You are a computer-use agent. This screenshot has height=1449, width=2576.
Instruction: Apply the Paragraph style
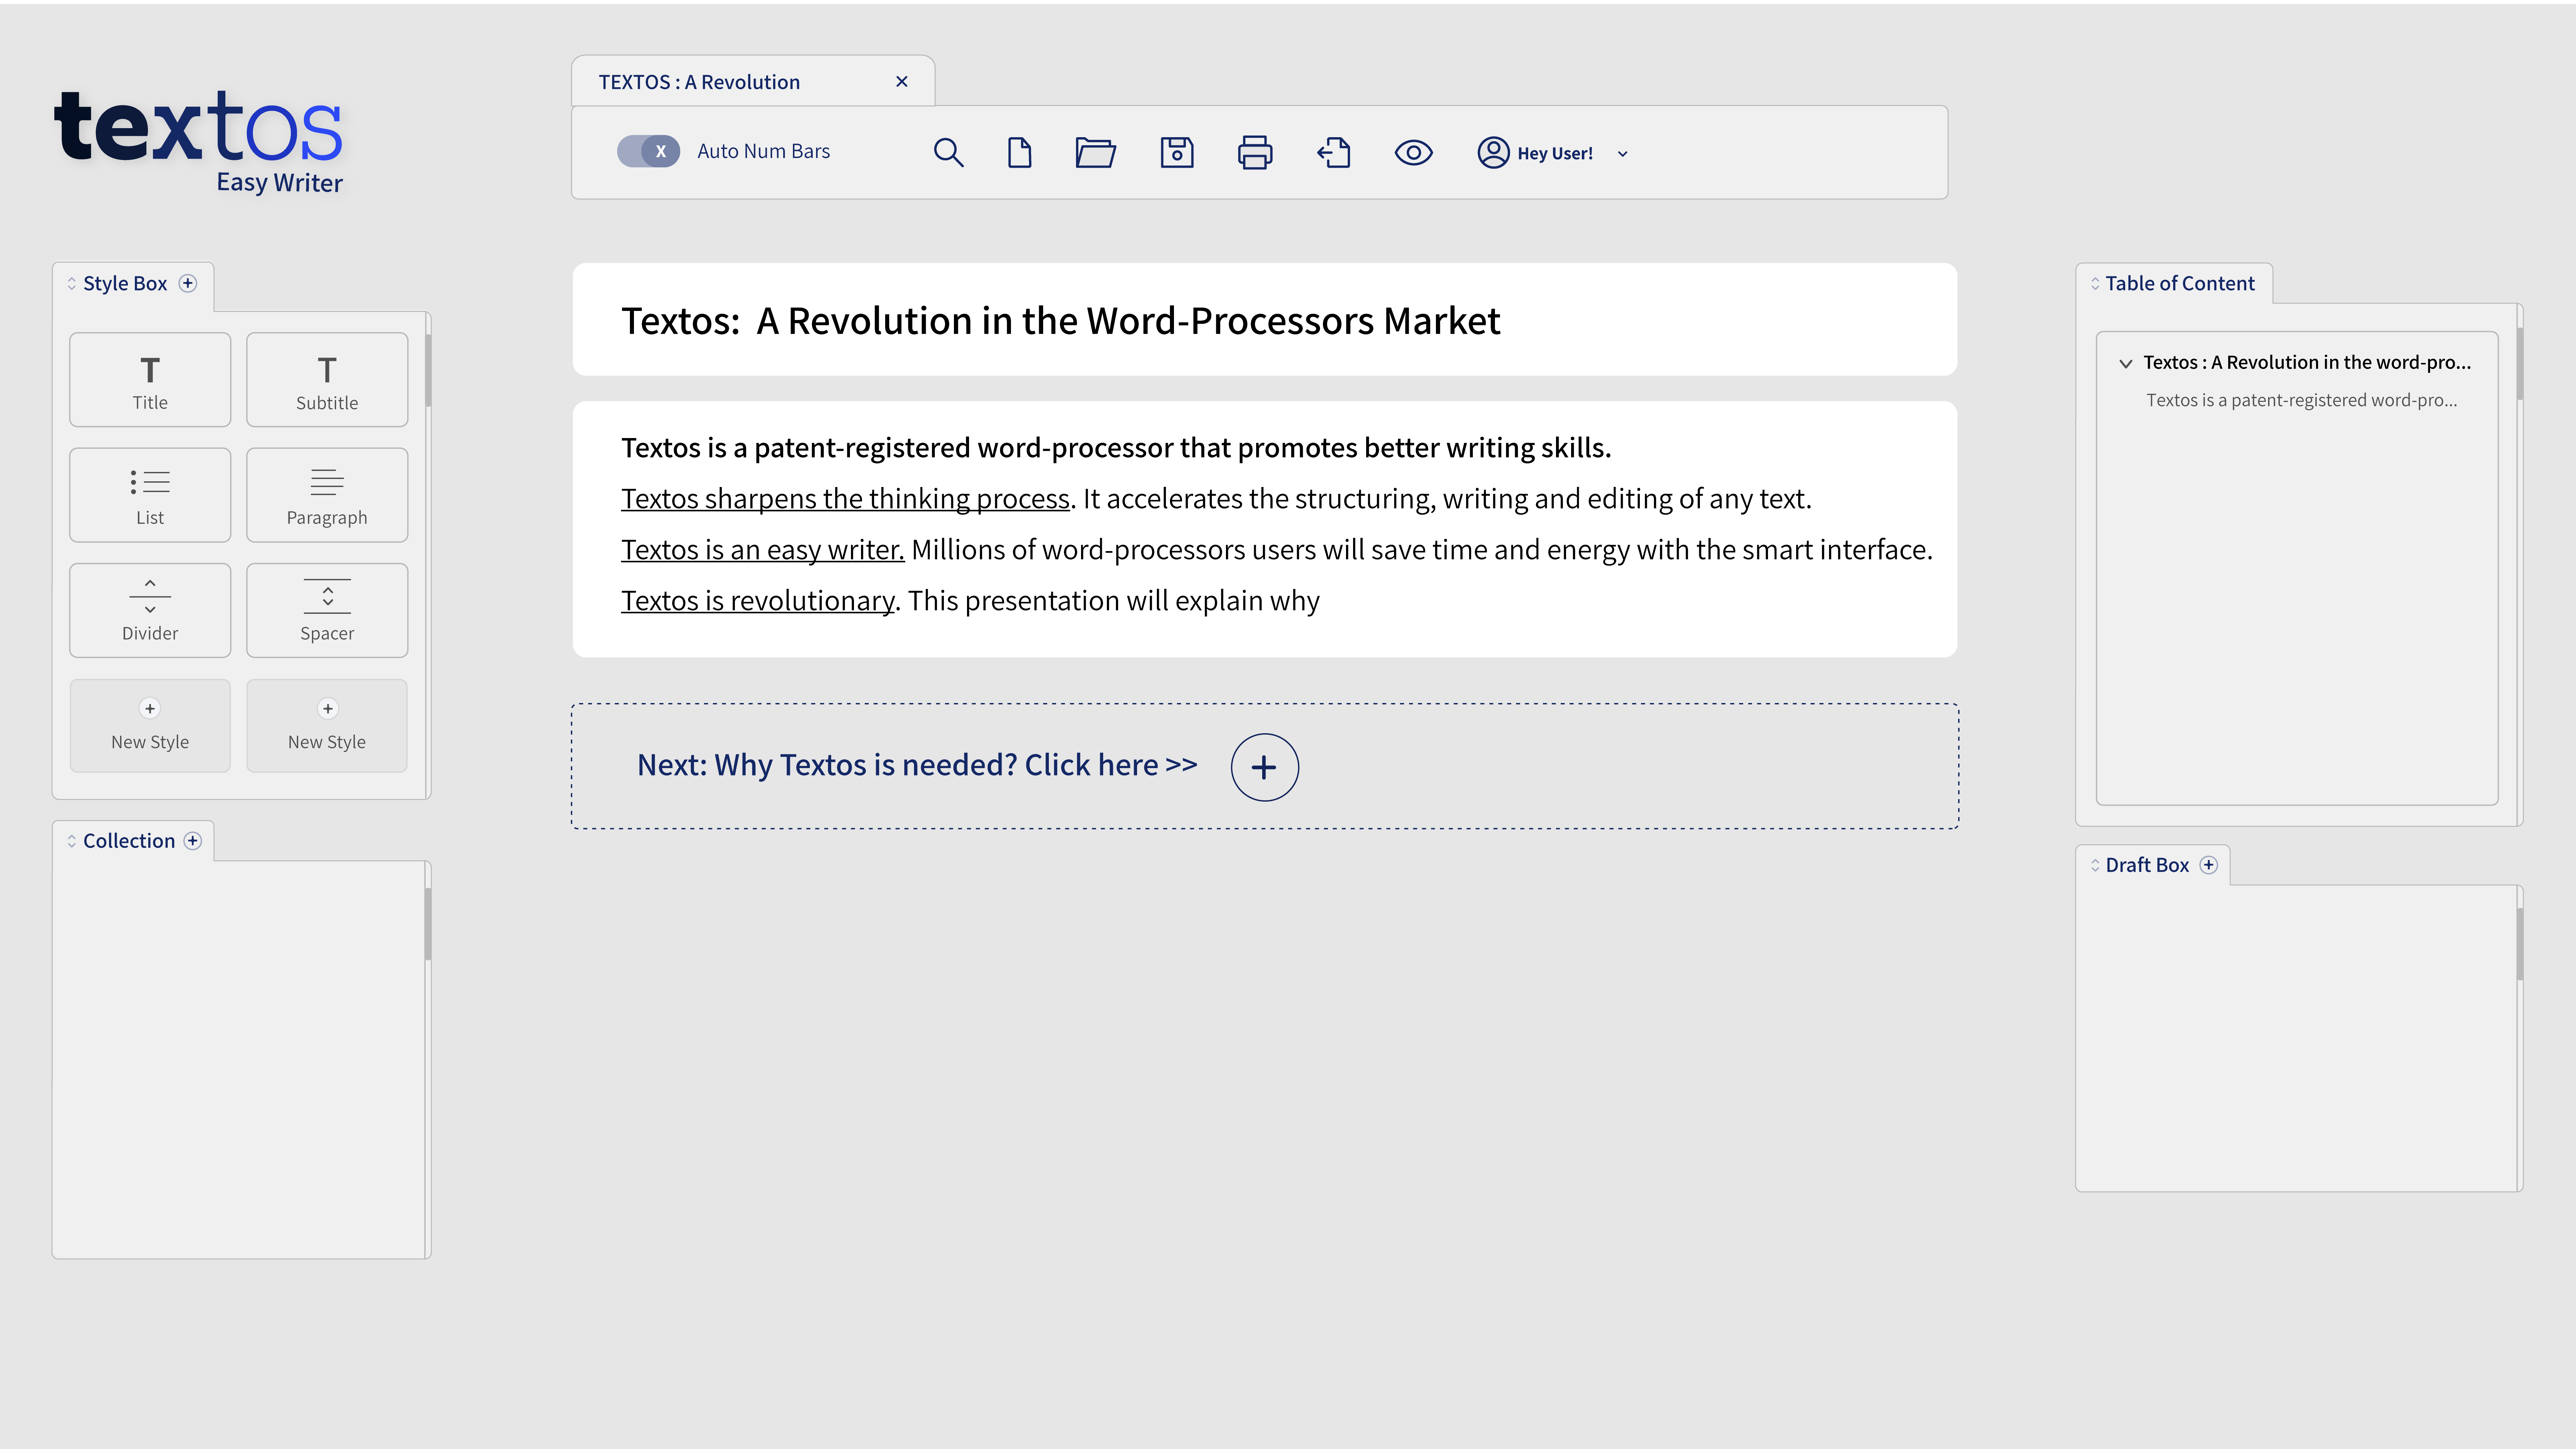coord(327,495)
